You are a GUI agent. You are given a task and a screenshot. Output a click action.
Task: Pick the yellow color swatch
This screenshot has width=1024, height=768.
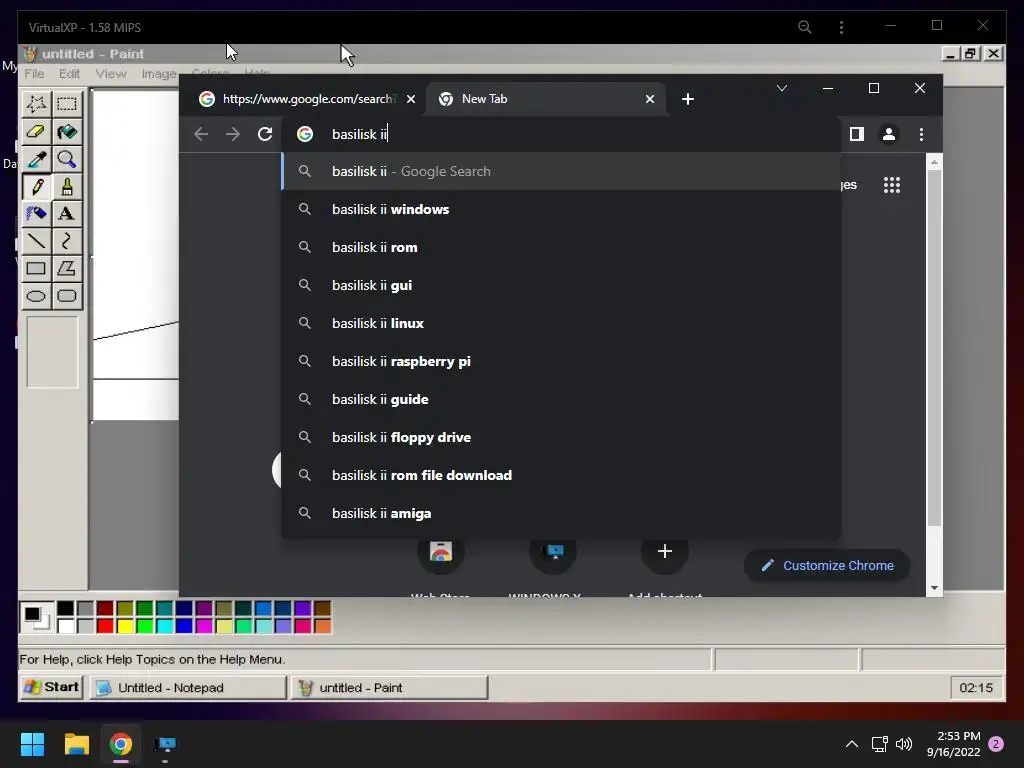[125, 626]
